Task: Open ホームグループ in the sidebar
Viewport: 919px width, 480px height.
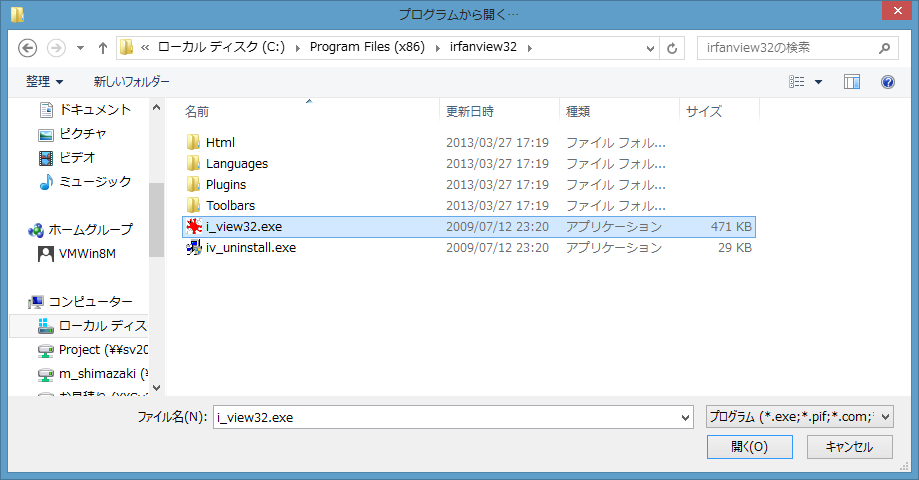Action: tap(80, 230)
